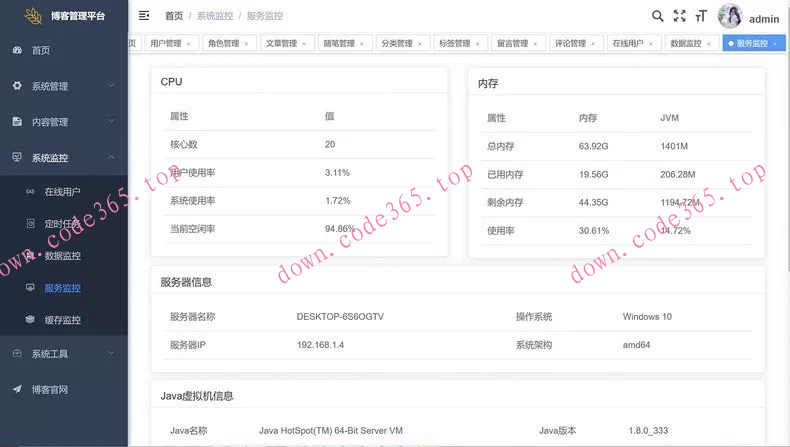
Task: Click the 在线用户 sidebar icon
Action: click(x=30, y=191)
